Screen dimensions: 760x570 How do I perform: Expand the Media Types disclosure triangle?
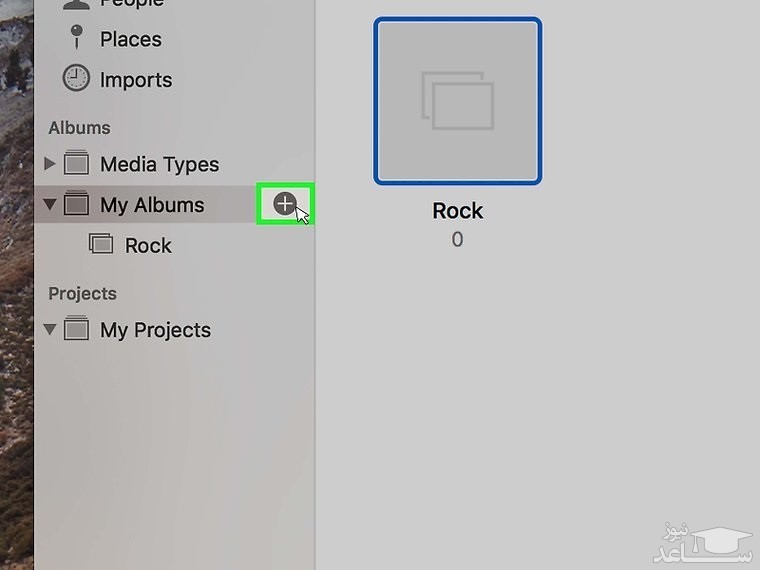tap(50, 163)
